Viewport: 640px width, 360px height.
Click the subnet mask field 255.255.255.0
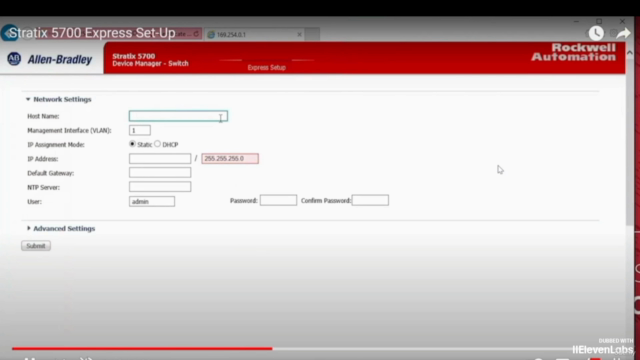[x=230, y=158]
